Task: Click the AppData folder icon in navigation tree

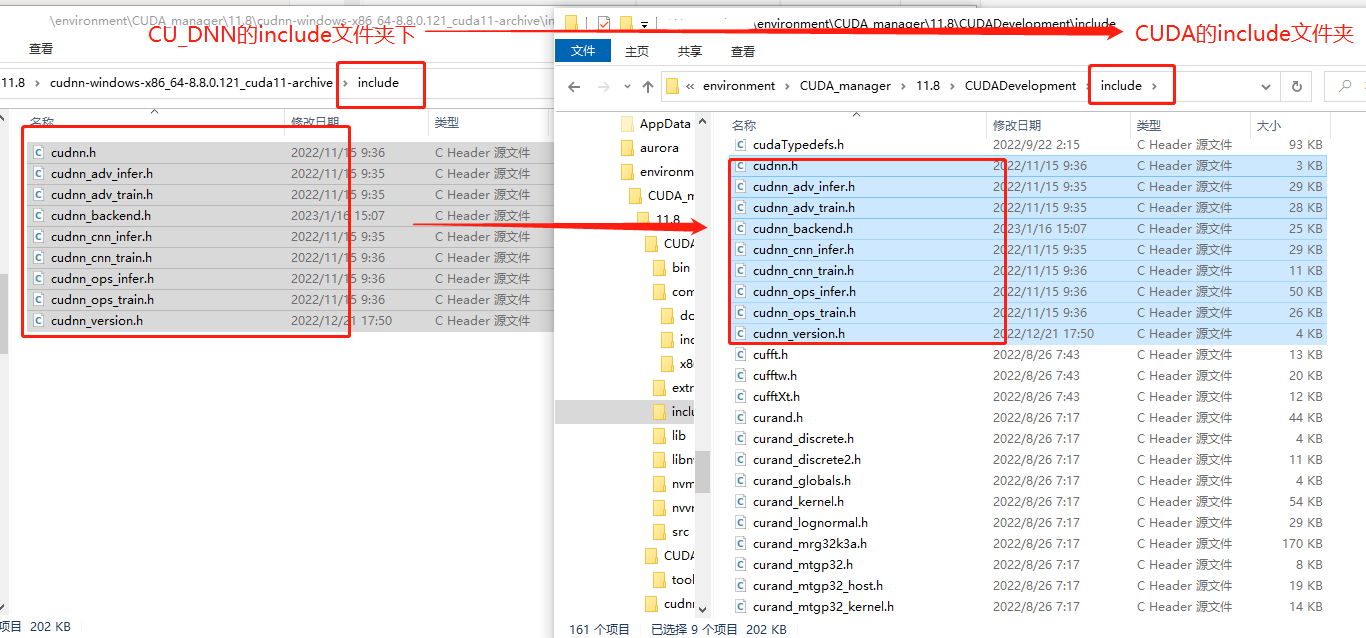Action: [x=627, y=124]
